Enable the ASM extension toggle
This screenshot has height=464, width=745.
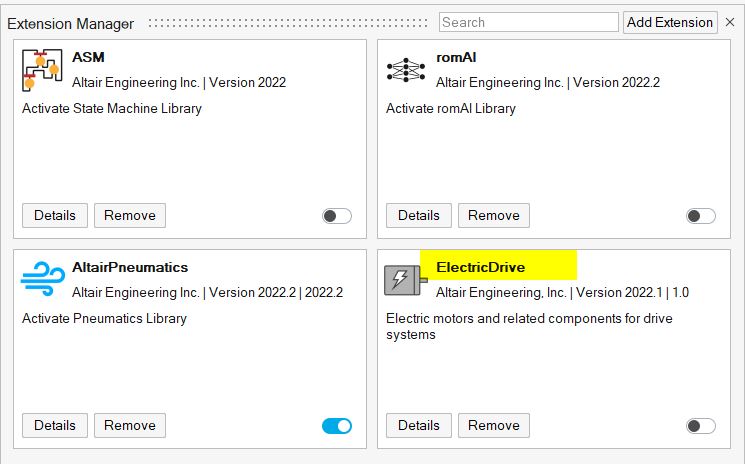pos(337,216)
